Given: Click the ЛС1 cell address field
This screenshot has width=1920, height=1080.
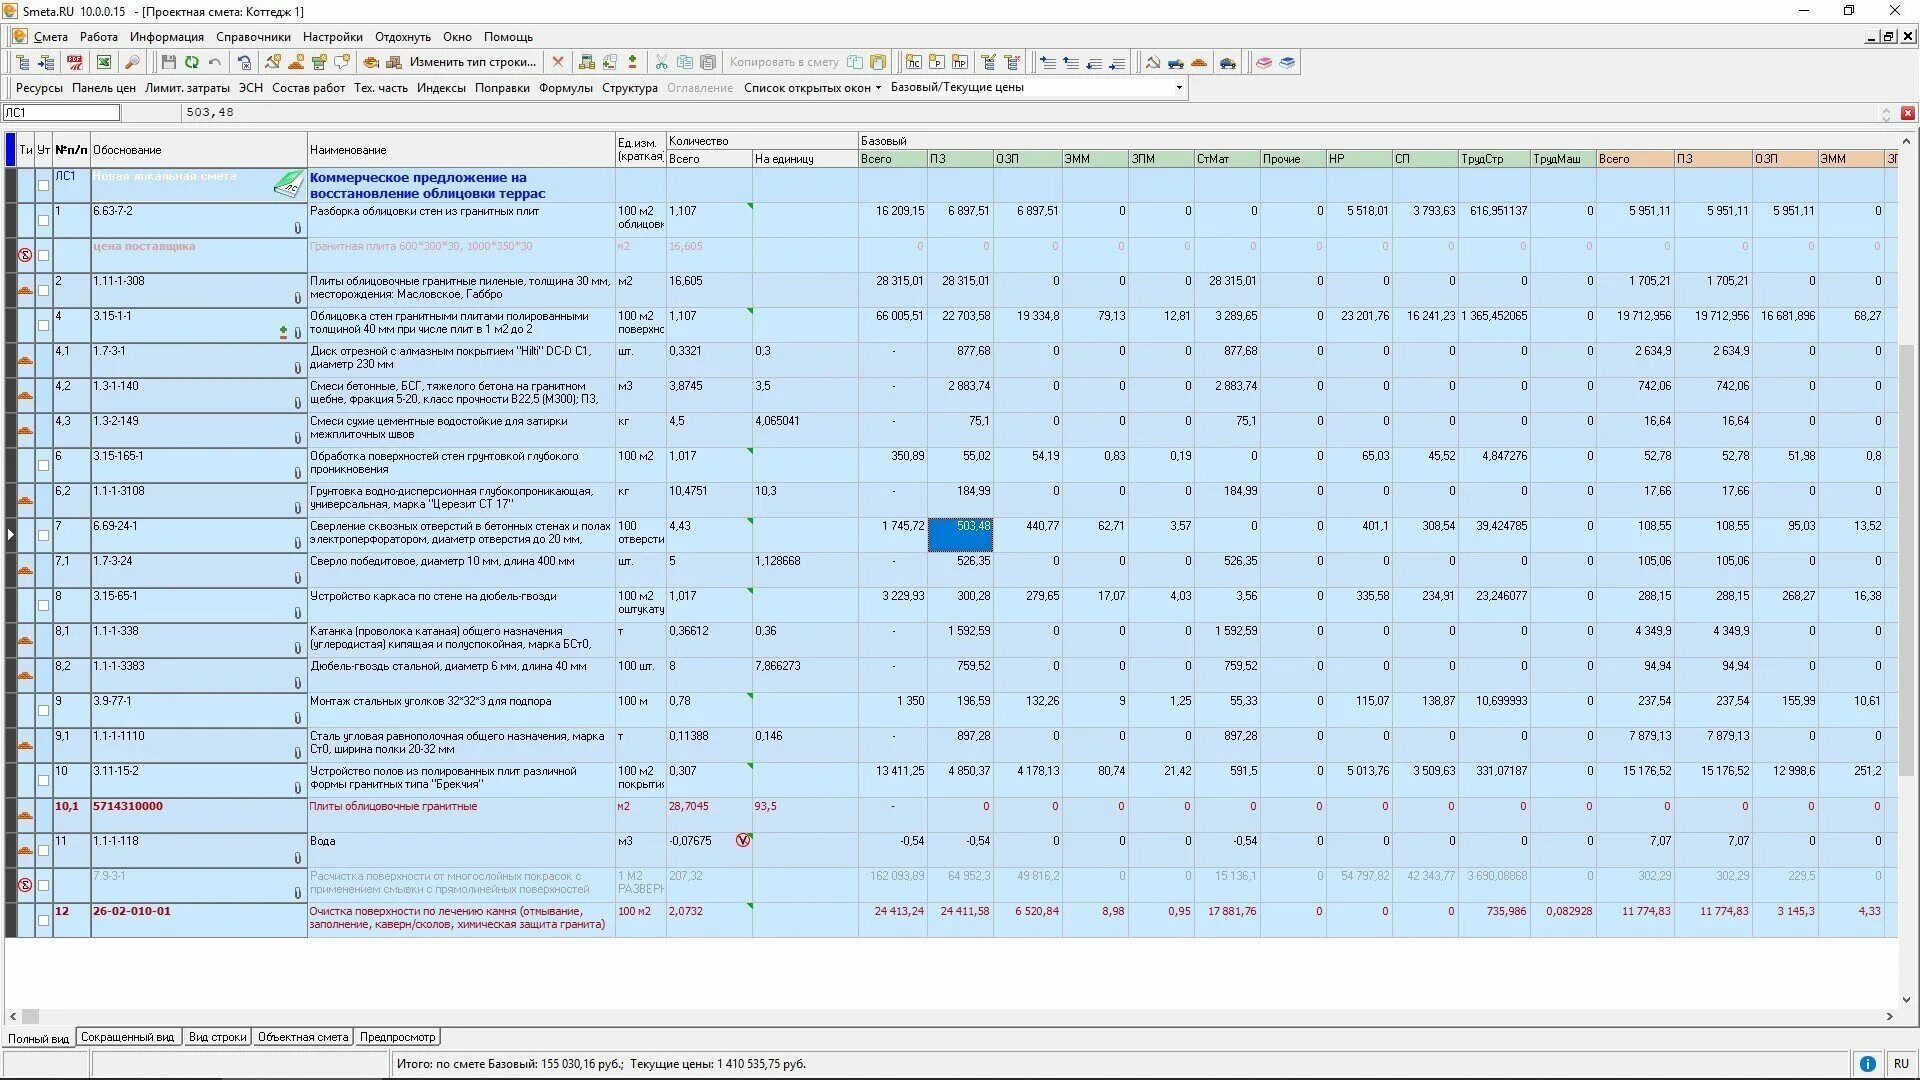Looking at the screenshot, I should point(60,113).
